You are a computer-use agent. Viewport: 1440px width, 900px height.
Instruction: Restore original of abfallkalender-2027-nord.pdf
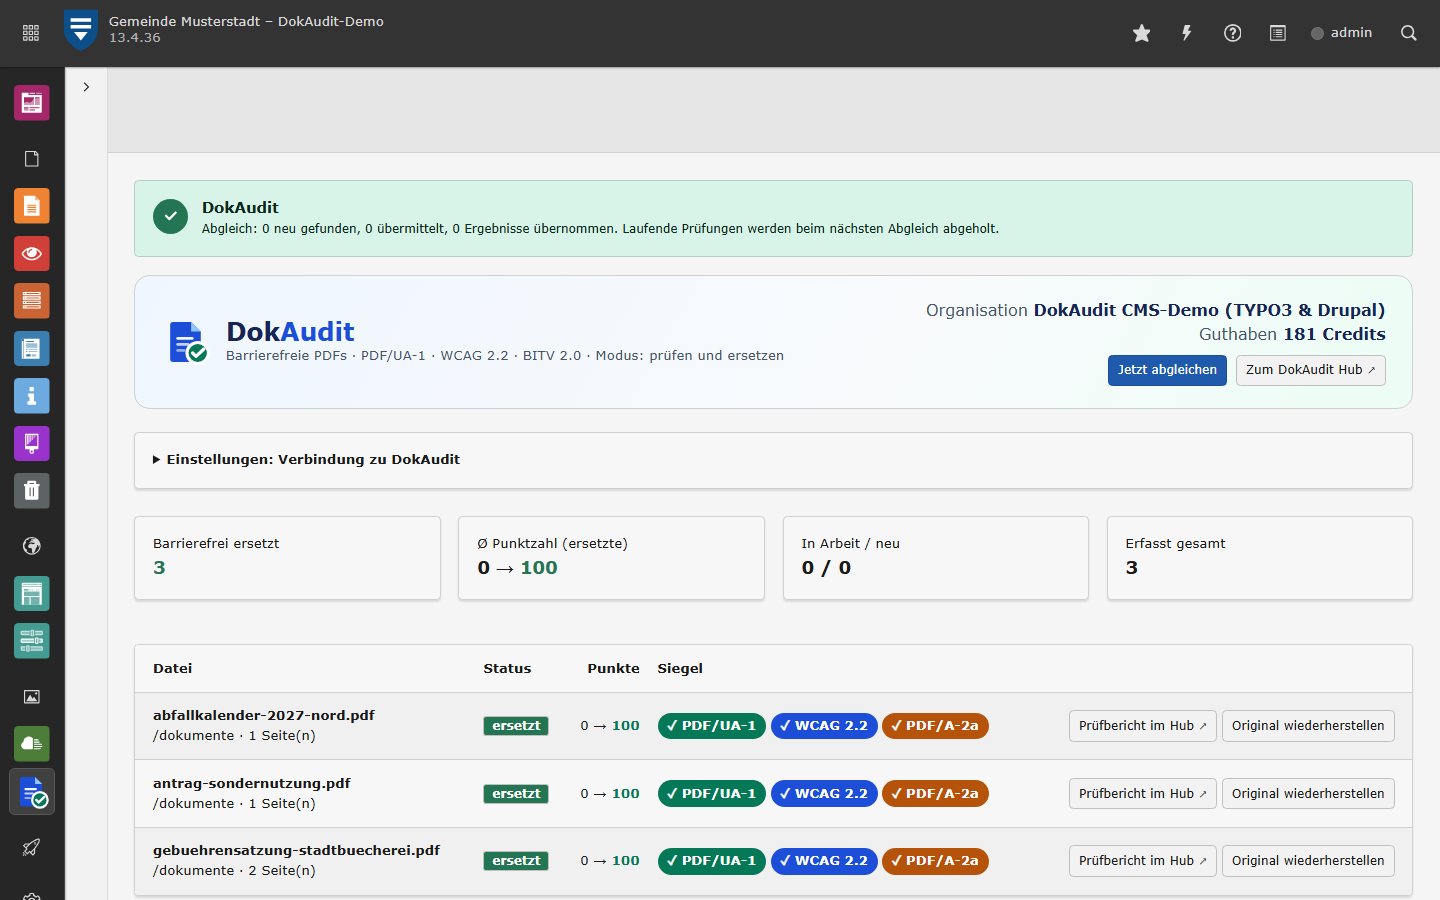pyautogui.click(x=1308, y=726)
